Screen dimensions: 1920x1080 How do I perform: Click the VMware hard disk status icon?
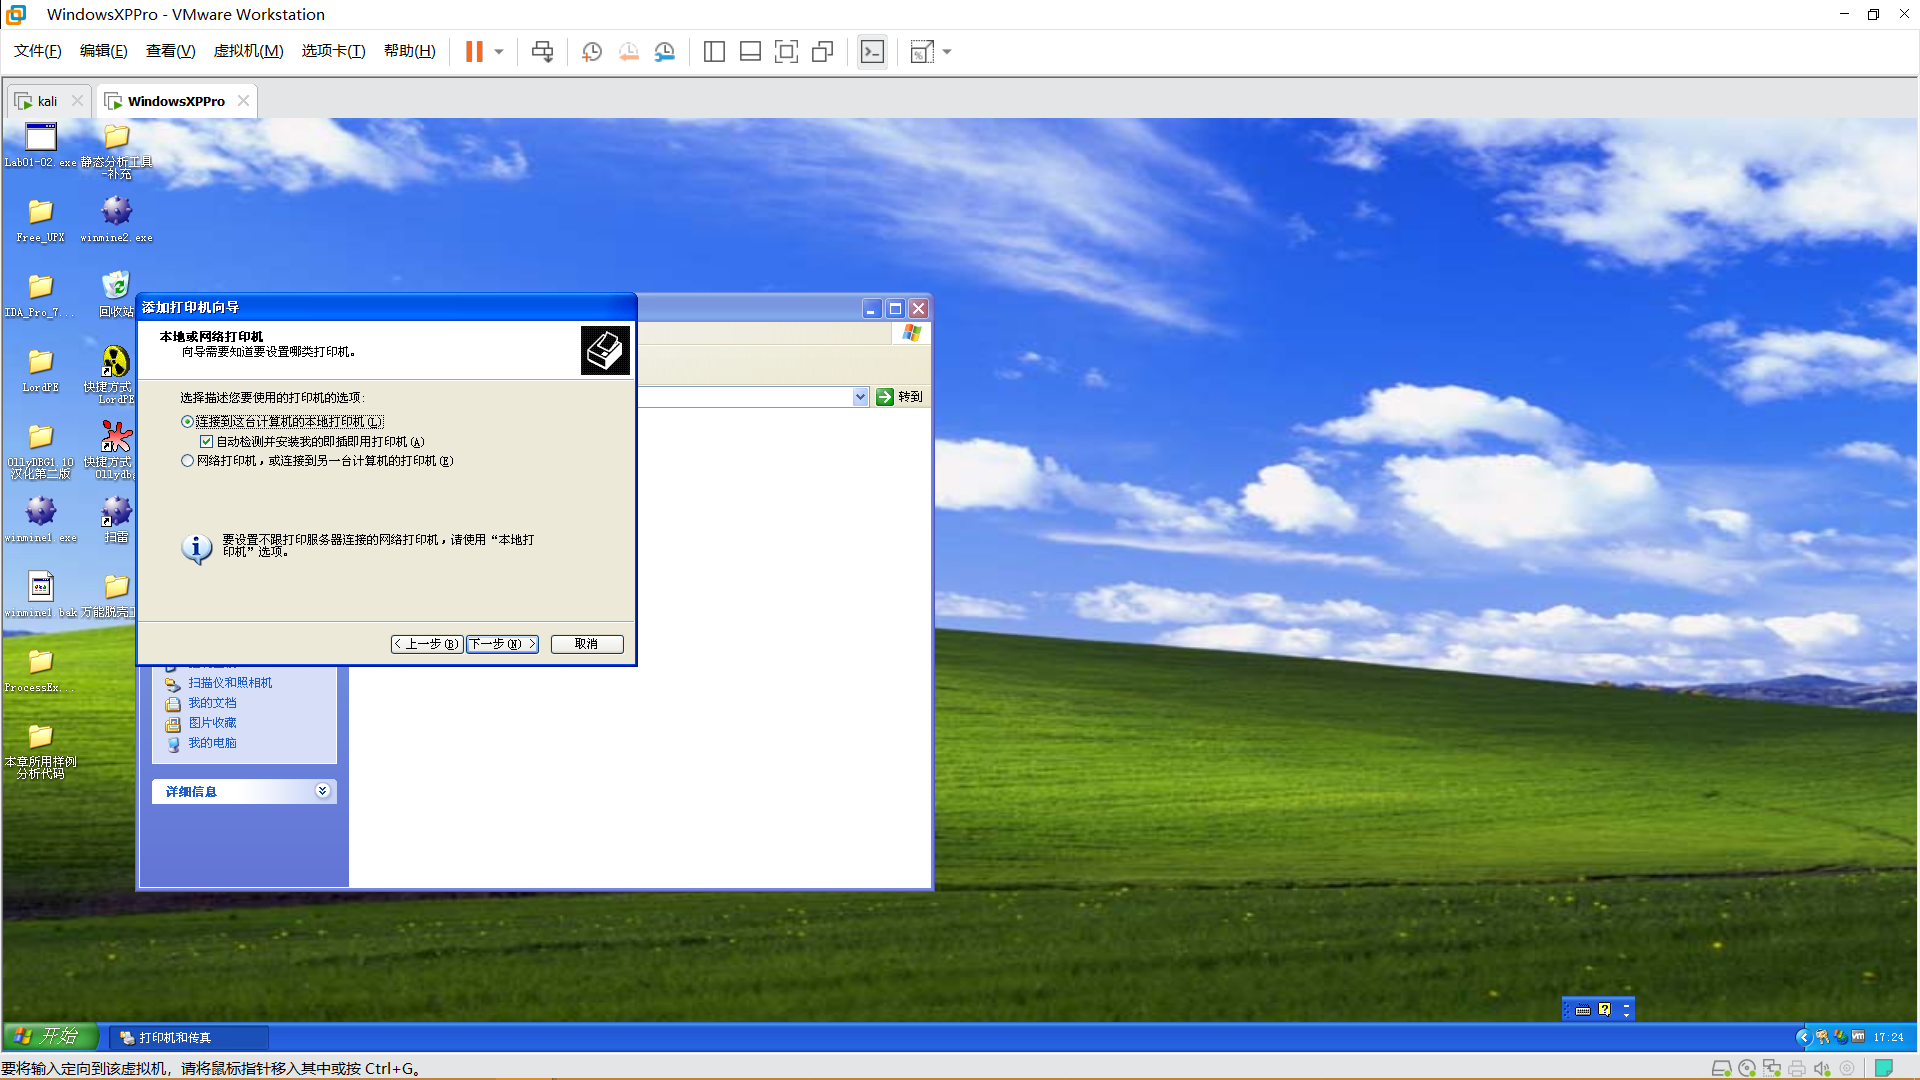click(x=1721, y=1068)
